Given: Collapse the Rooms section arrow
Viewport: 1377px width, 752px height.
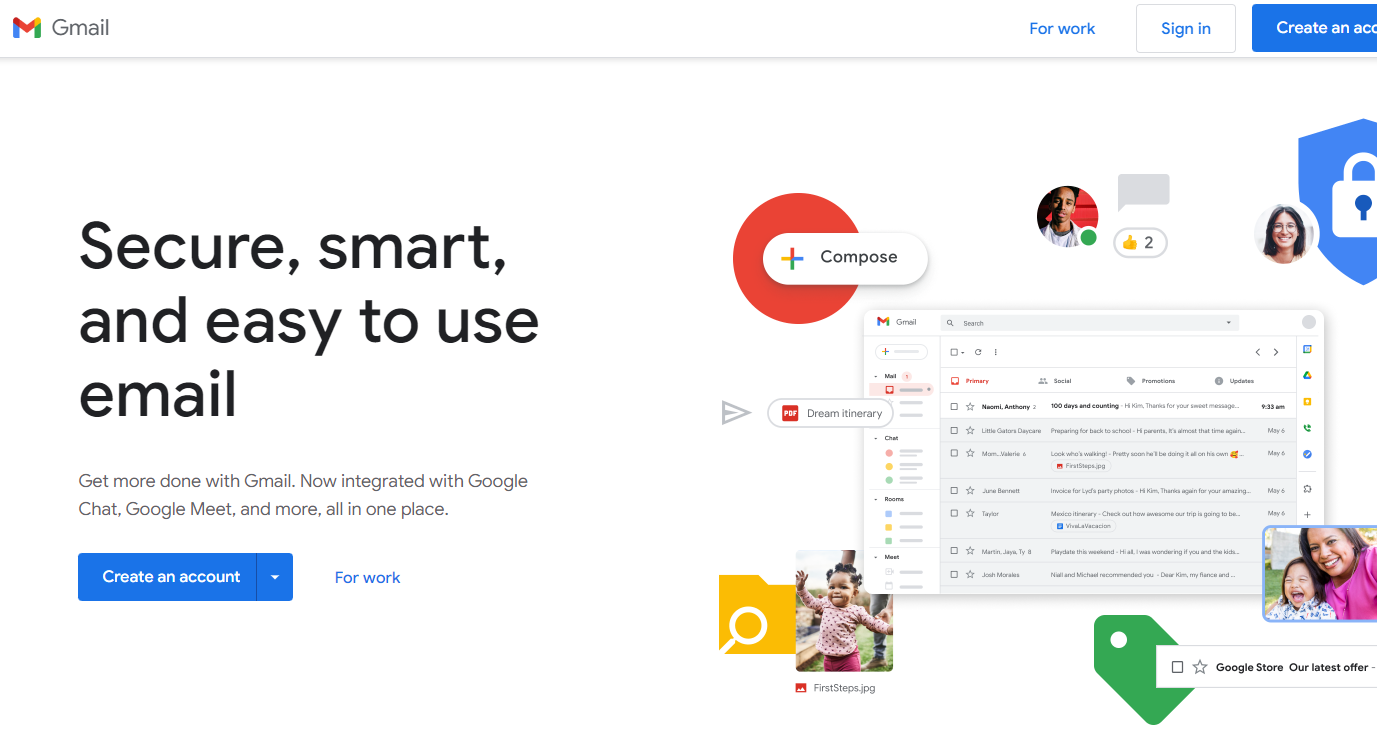Looking at the screenshot, I should tap(875, 499).
